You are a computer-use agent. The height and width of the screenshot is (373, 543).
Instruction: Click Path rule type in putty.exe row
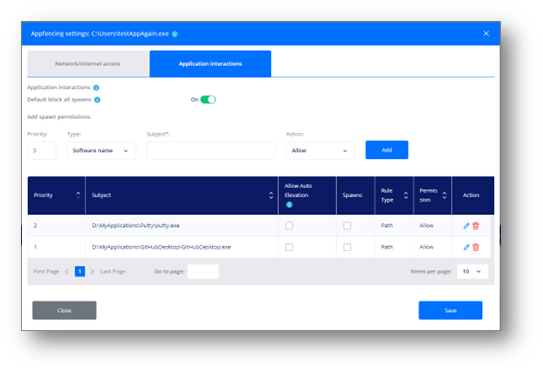(x=387, y=226)
